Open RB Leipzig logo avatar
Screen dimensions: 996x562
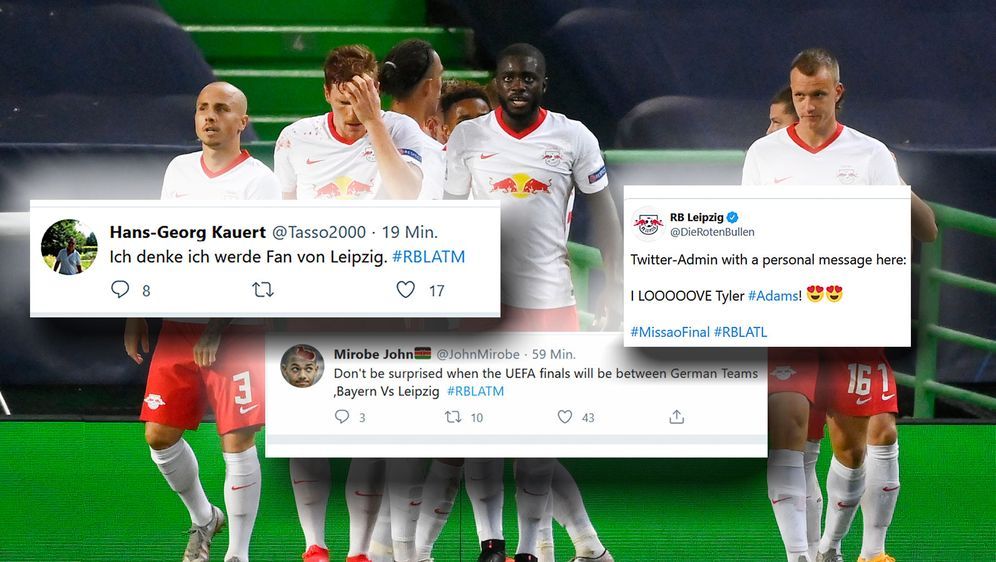(x=648, y=224)
